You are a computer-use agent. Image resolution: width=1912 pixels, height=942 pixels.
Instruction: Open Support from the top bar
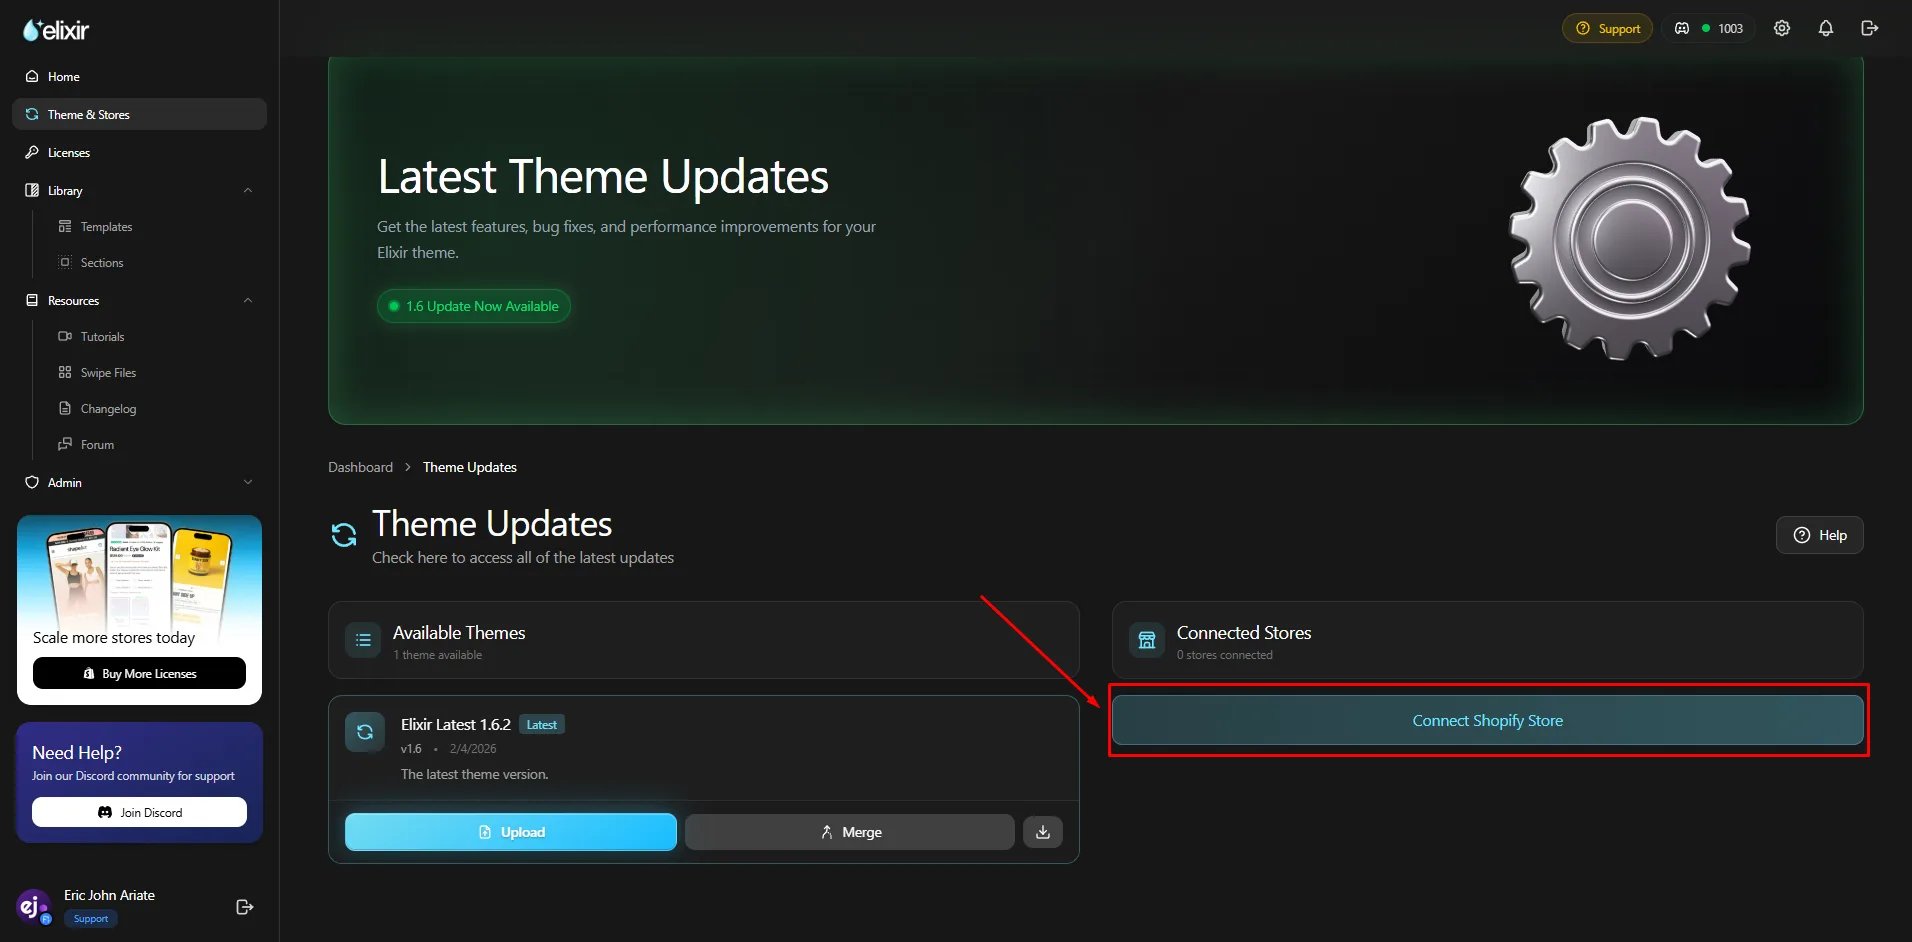pos(1608,28)
